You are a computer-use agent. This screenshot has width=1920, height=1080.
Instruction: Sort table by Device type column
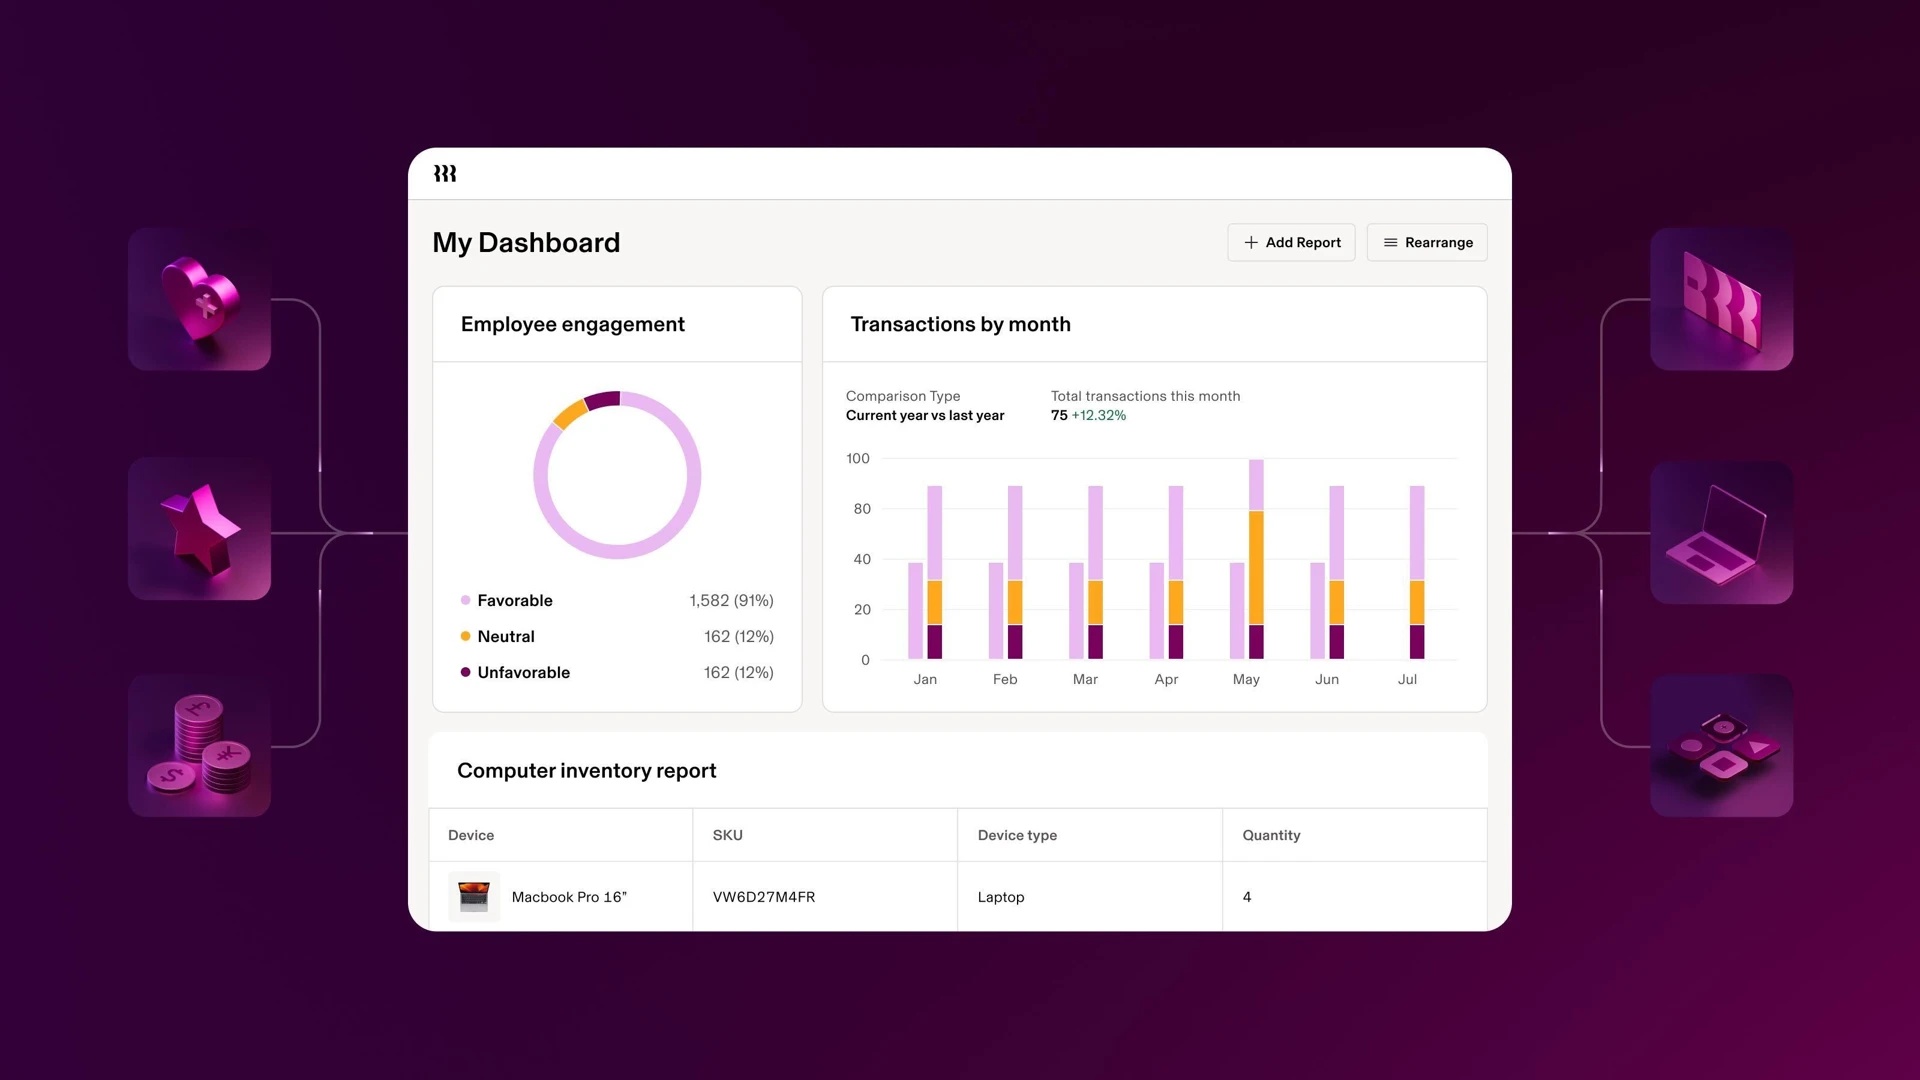pyautogui.click(x=1017, y=836)
